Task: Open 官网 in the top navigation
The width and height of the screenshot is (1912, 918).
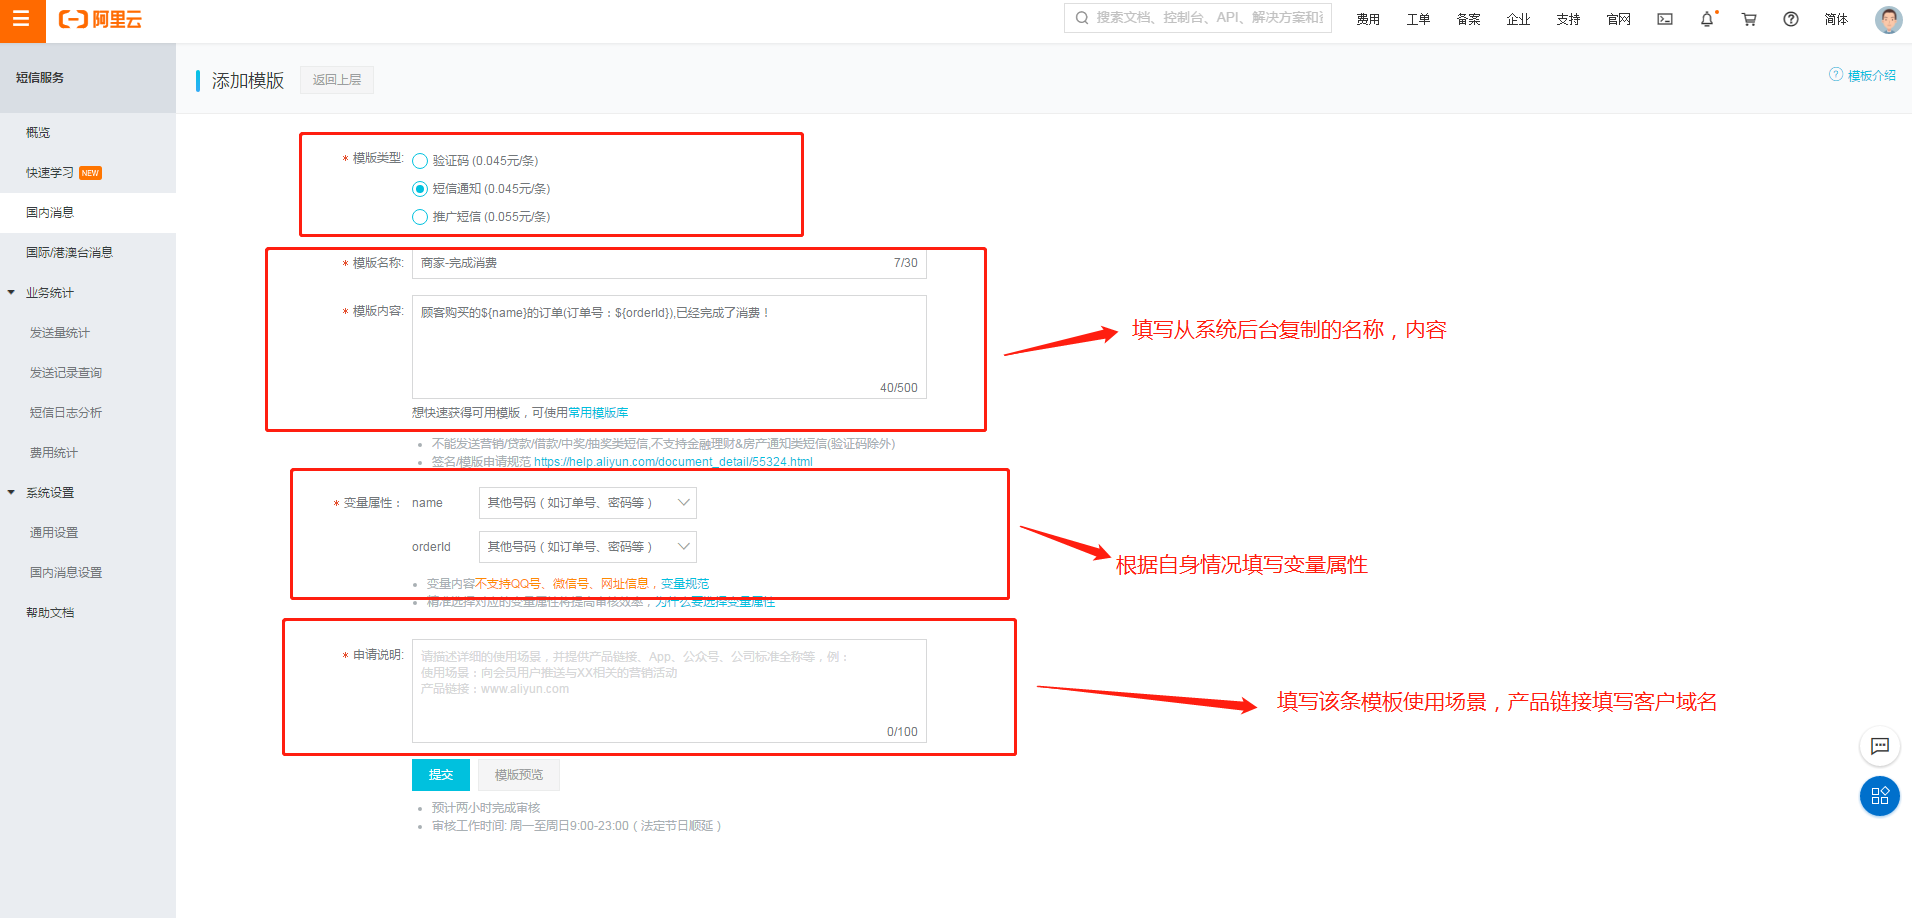Action: pyautogui.click(x=1618, y=19)
